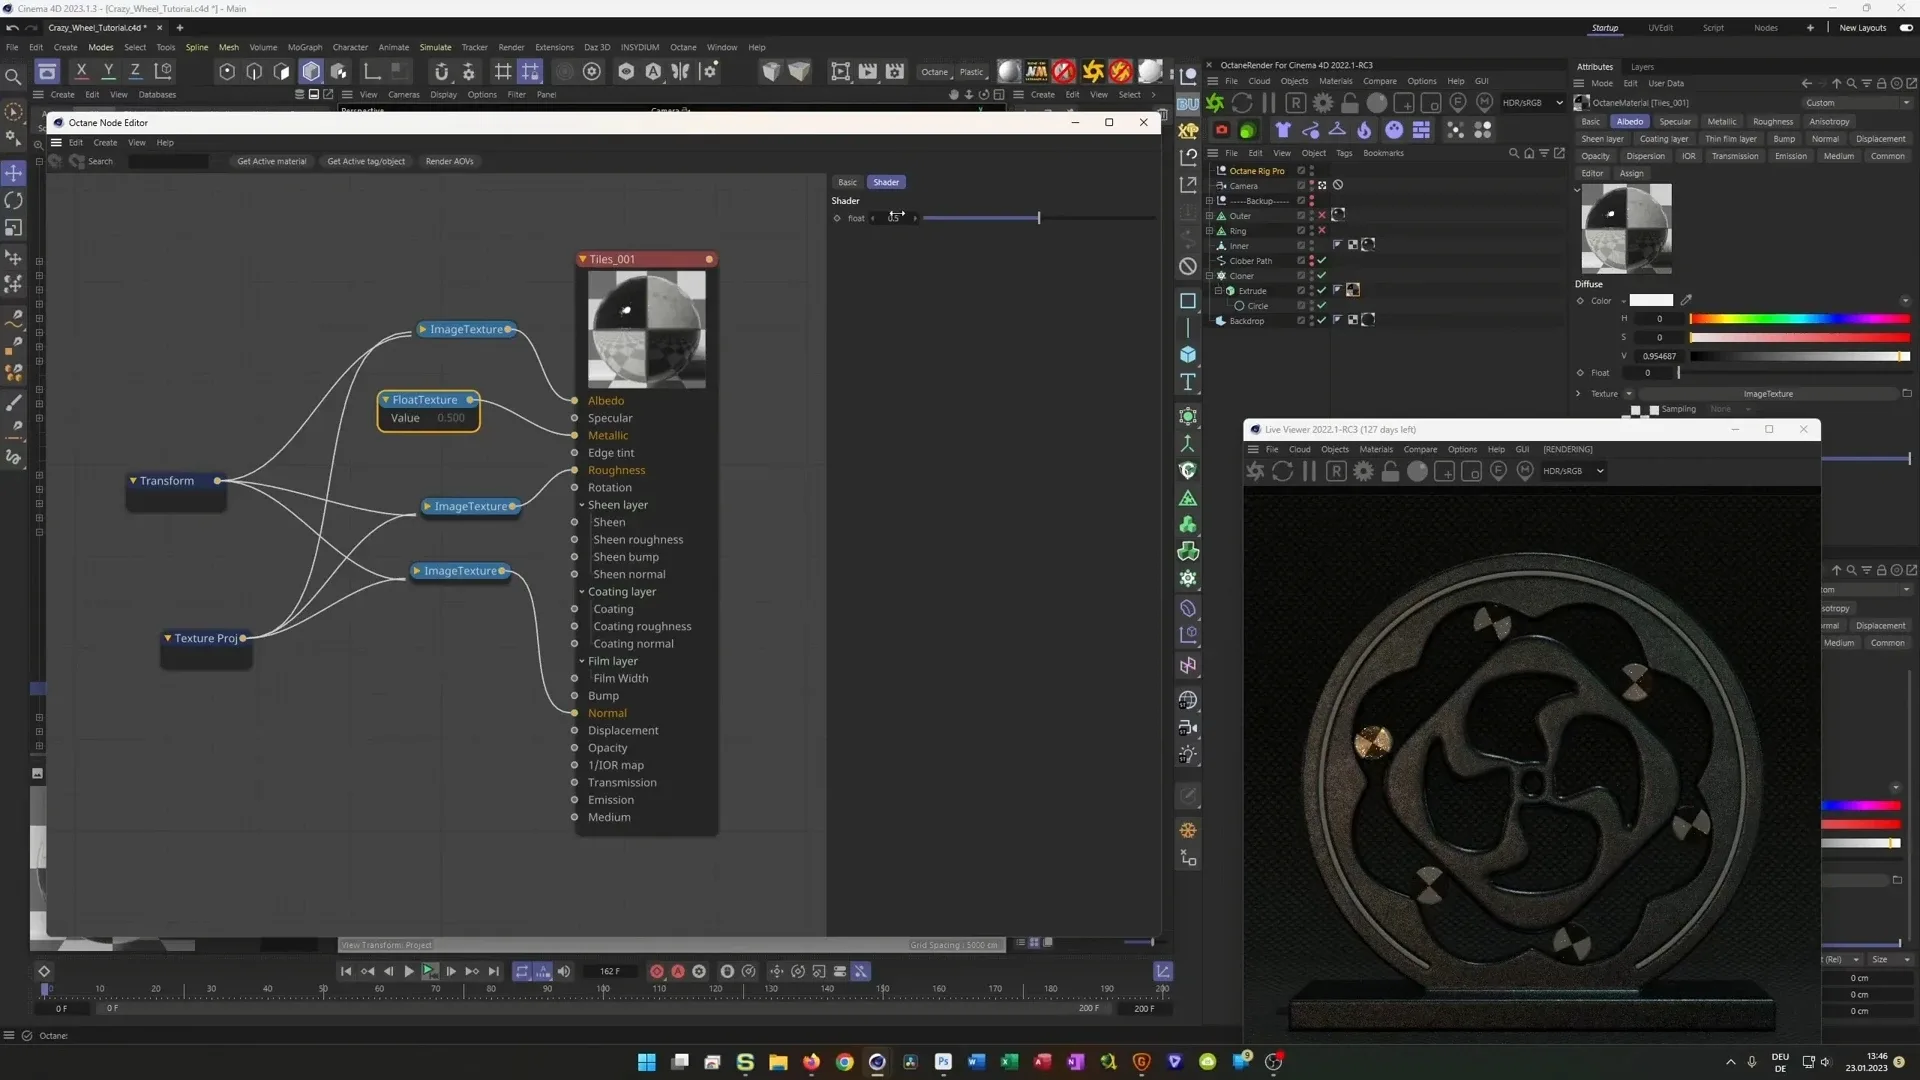The width and height of the screenshot is (1920, 1080).
Task: Select the Move tool in the left toolbar
Action: 13,174
